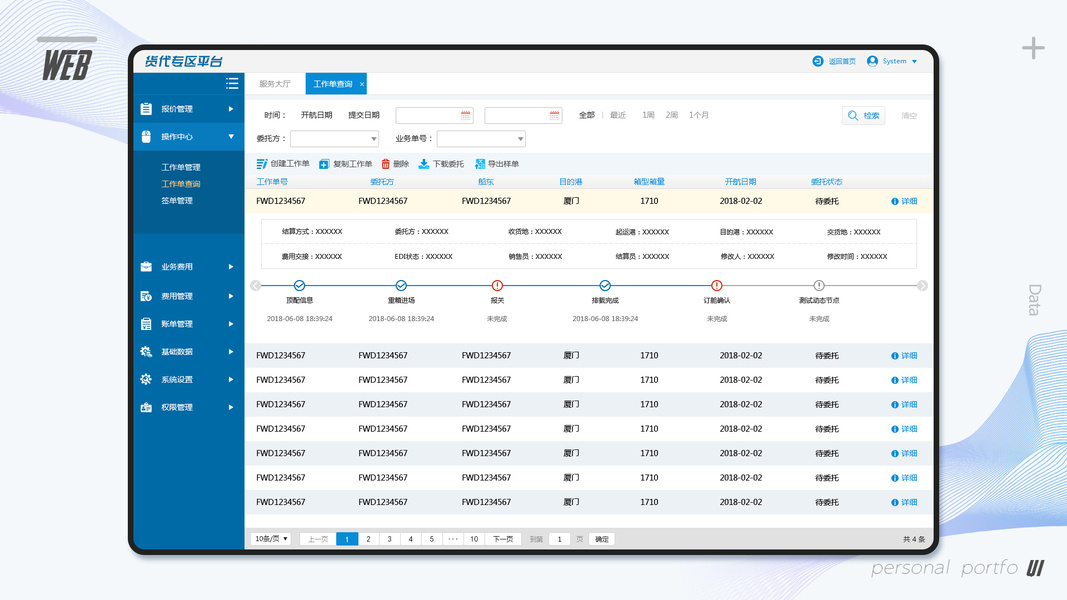Expand the 业务费用 menu arrow
The width and height of the screenshot is (1067, 600).
(x=231, y=267)
